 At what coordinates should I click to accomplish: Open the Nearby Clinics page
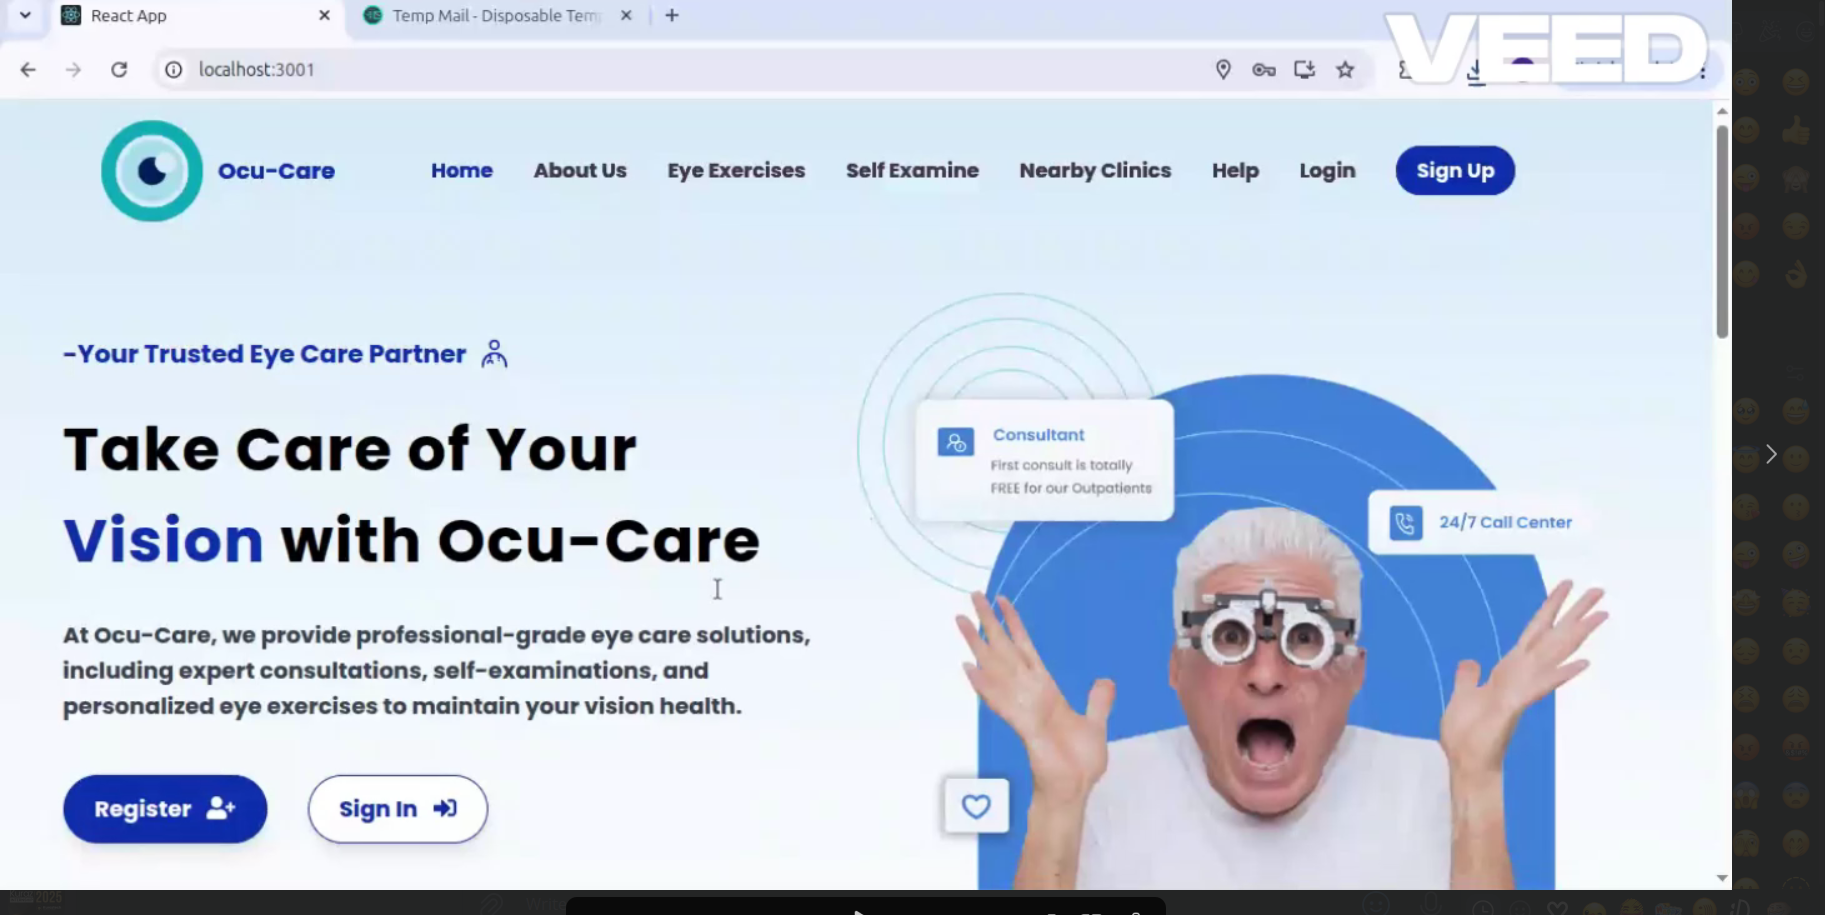(1094, 170)
